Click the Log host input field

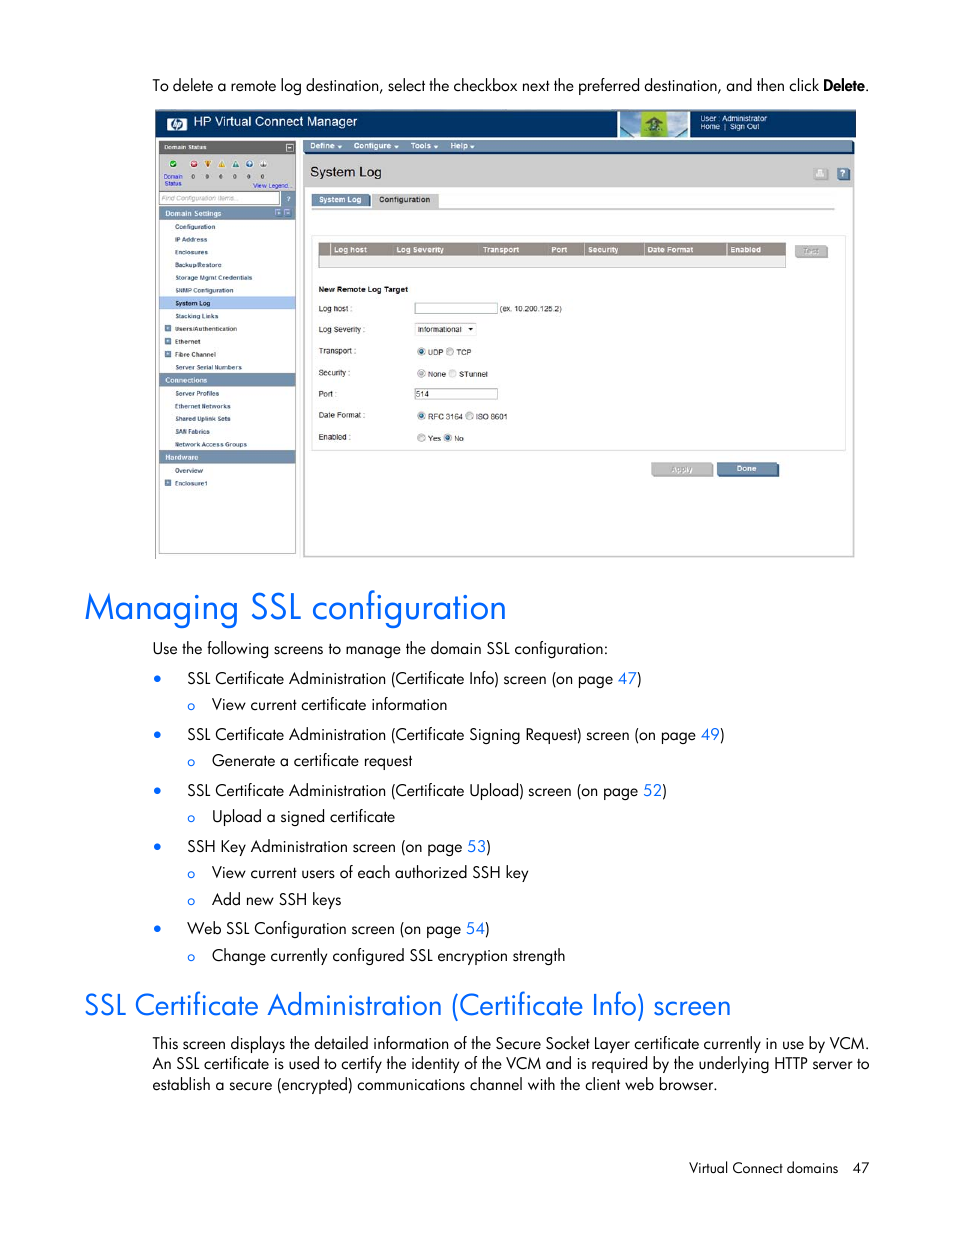456,309
